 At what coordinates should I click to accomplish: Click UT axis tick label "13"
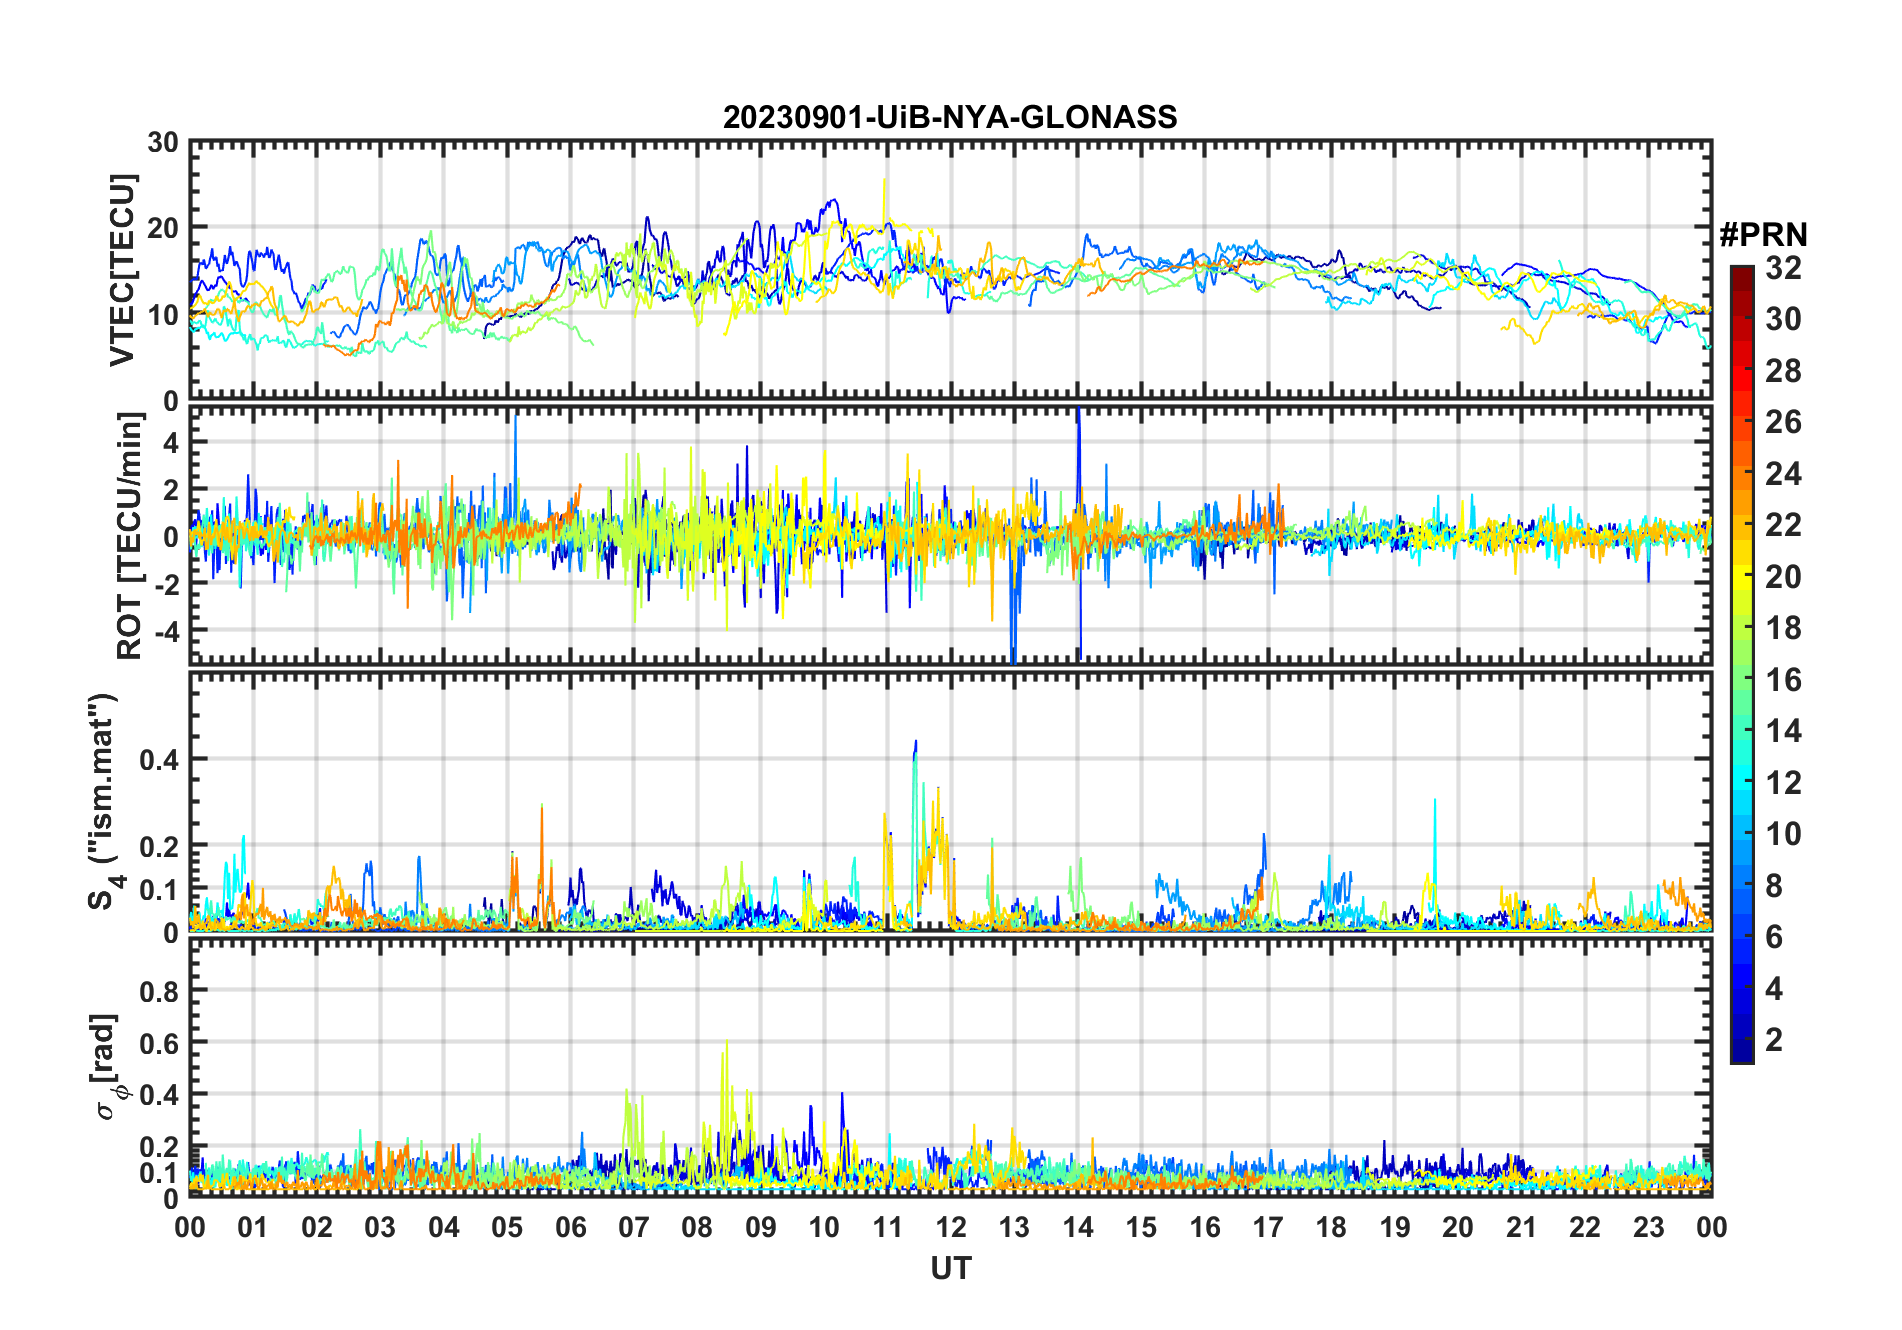[x=1014, y=1227]
